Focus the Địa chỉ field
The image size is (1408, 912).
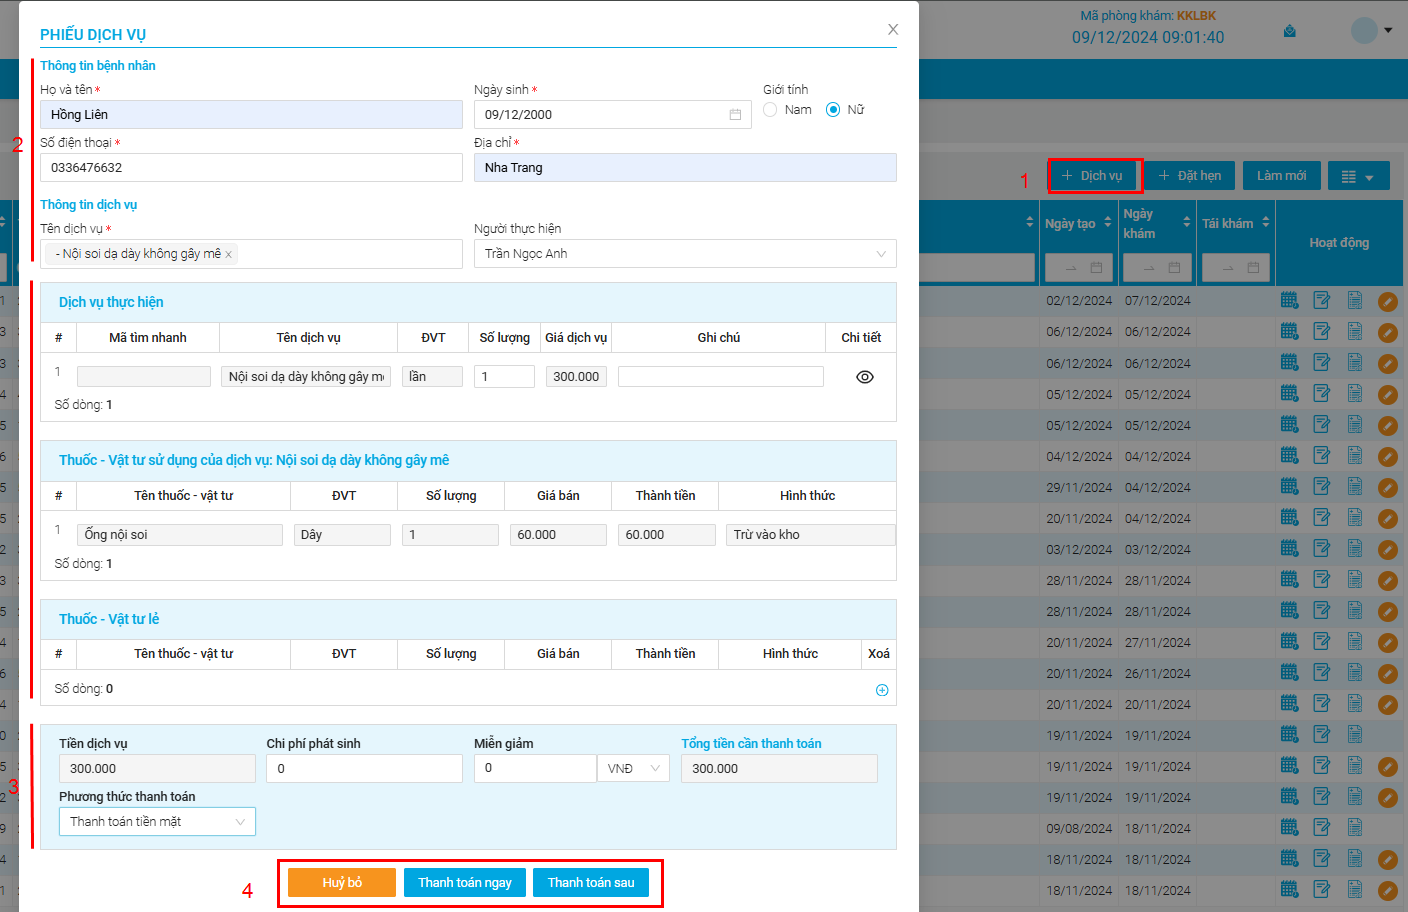coord(685,168)
